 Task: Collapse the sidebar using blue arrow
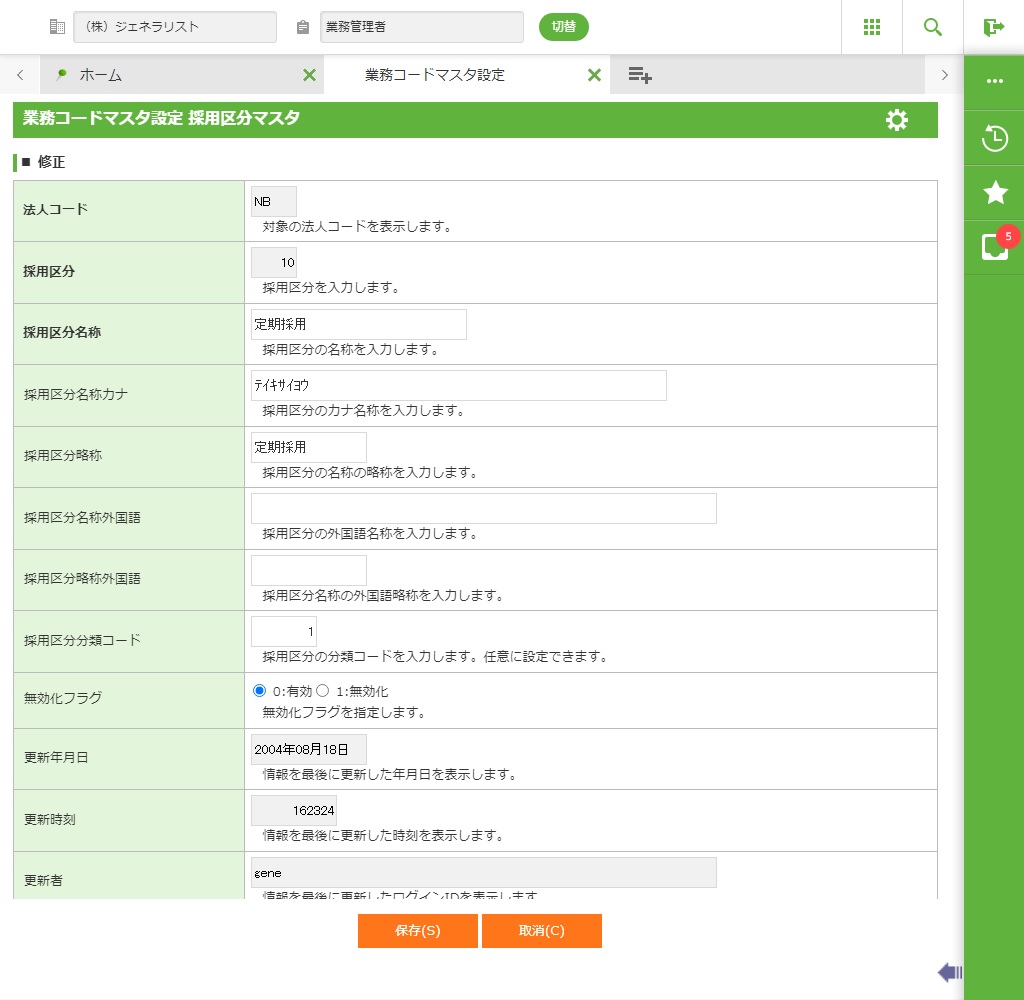tap(949, 972)
